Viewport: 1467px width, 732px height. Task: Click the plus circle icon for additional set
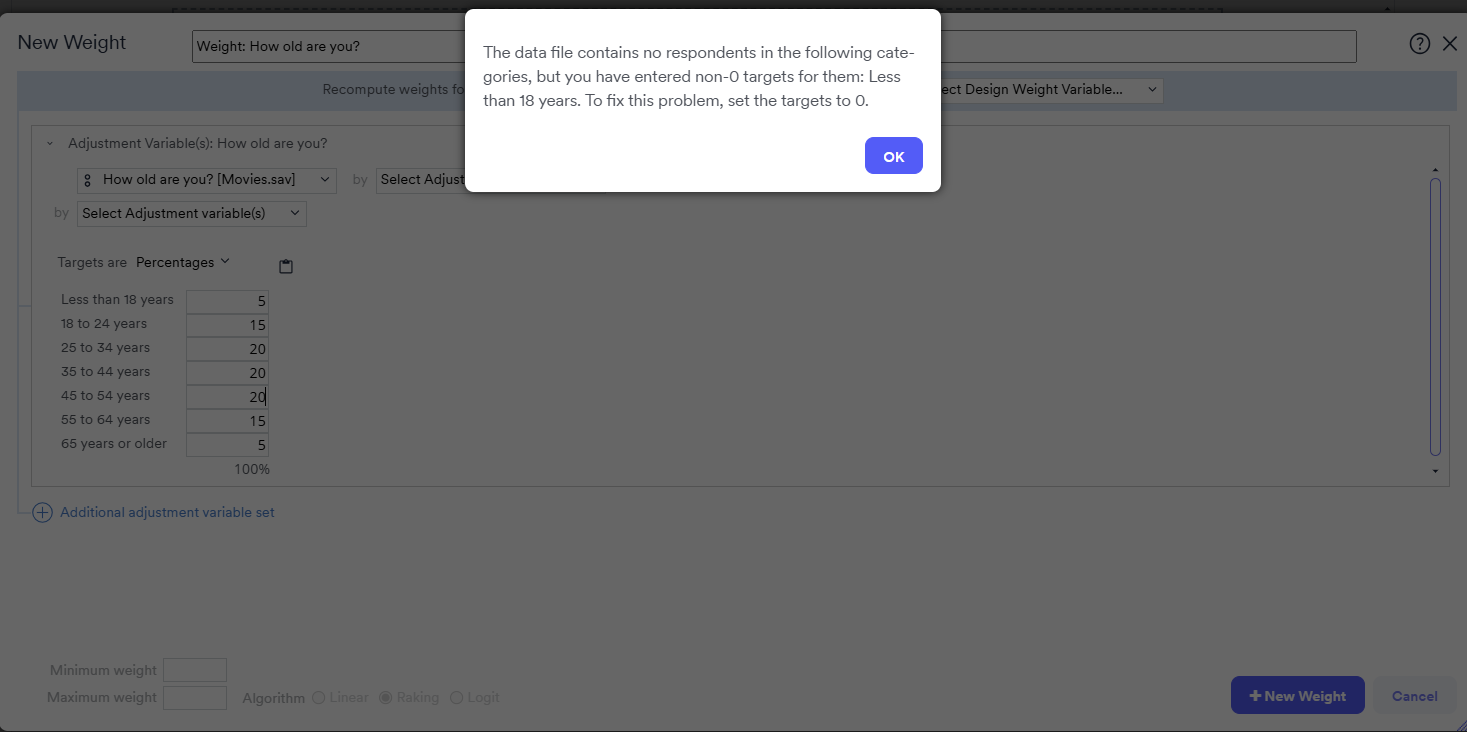[x=42, y=513]
